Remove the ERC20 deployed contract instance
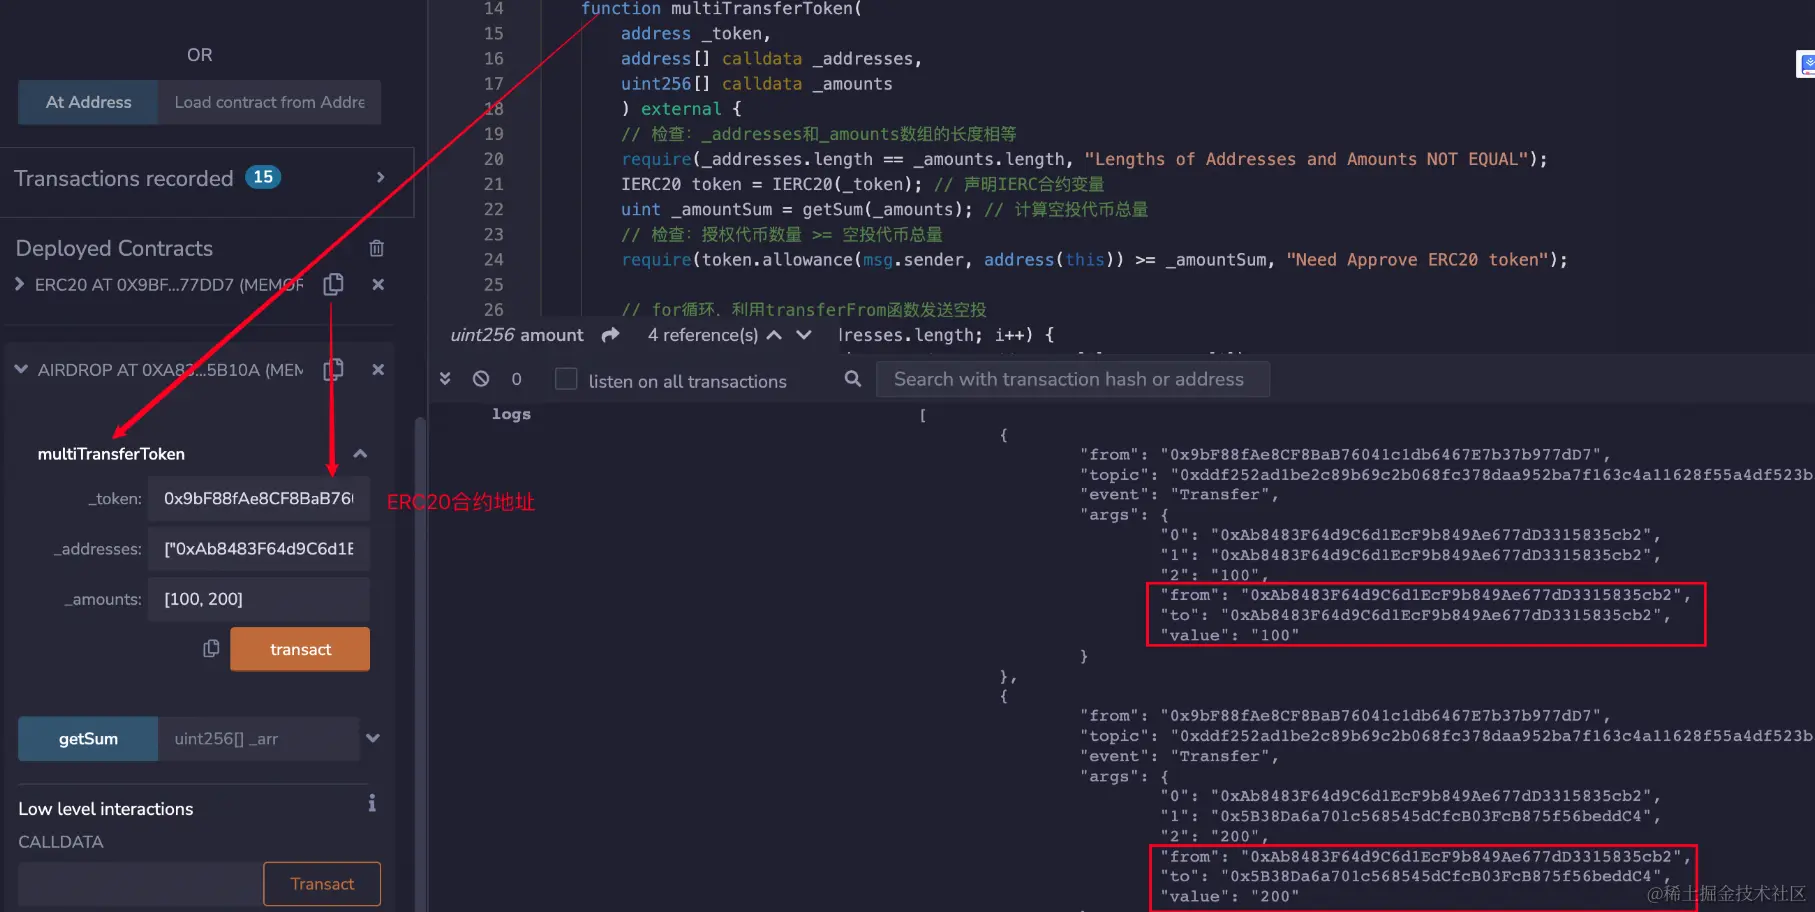The height and width of the screenshot is (912, 1815). [378, 285]
